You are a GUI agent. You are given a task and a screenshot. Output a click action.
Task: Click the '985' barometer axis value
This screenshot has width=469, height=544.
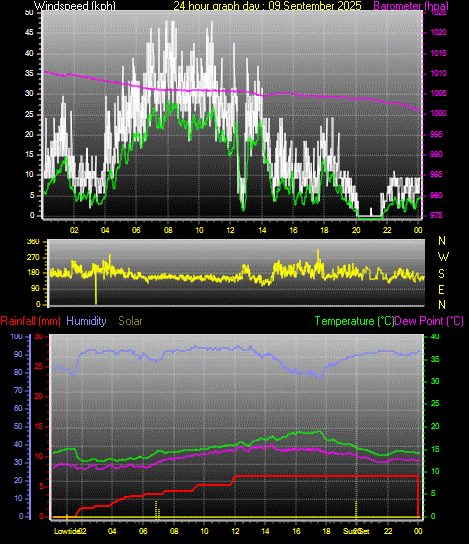coord(437,174)
